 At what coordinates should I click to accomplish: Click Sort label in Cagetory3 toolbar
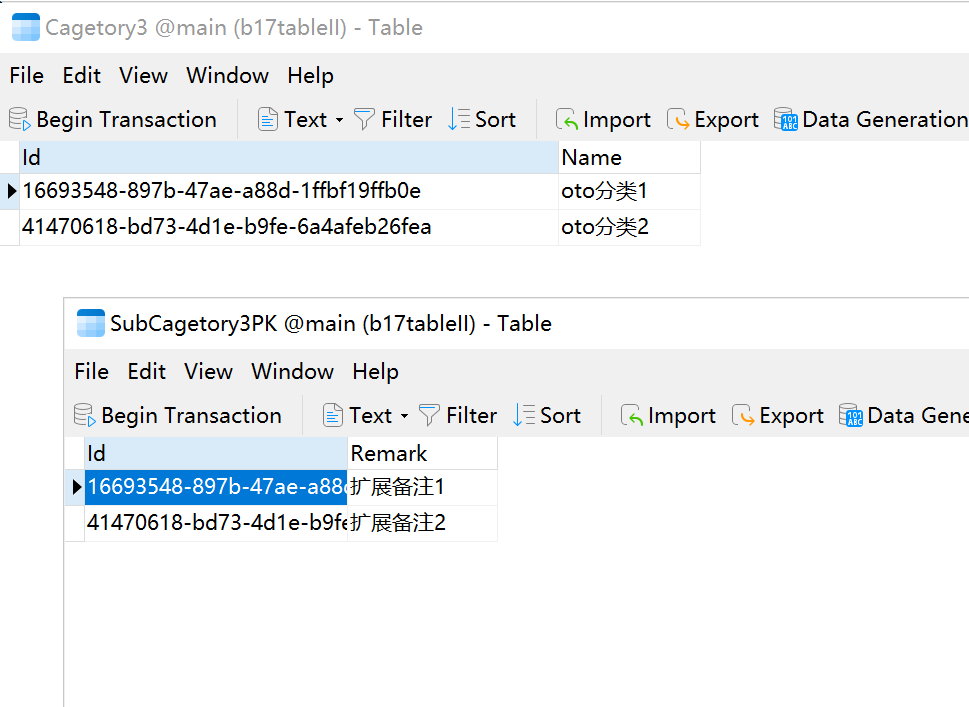pos(495,119)
